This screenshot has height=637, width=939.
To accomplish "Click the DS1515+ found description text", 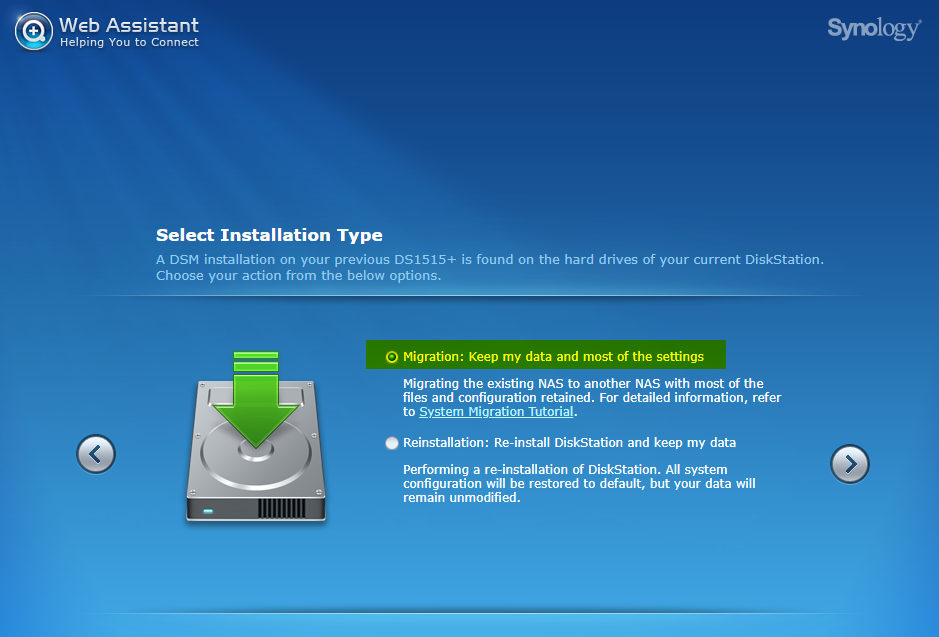I will point(489,260).
